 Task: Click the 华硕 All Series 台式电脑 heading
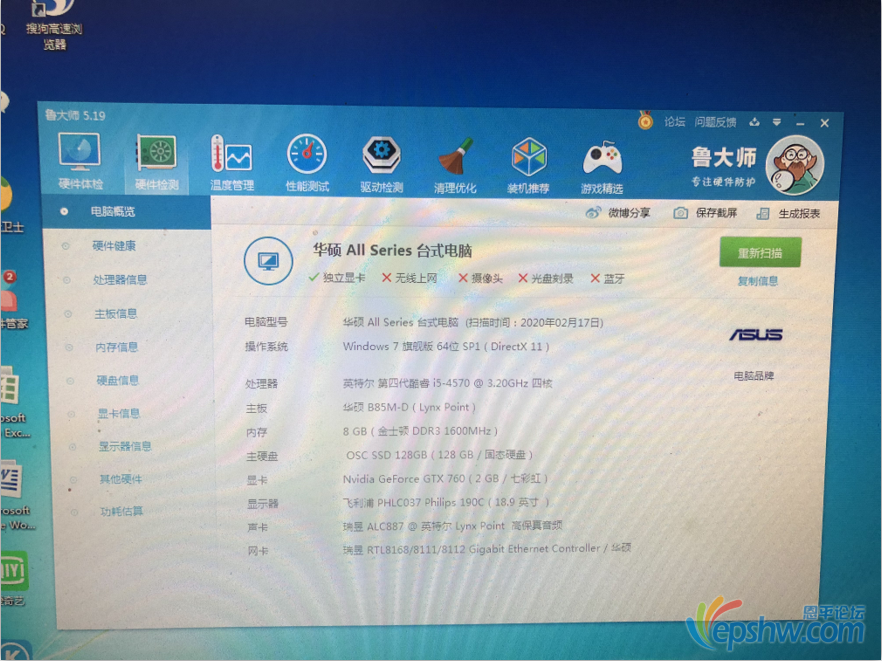[x=392, y=250]
